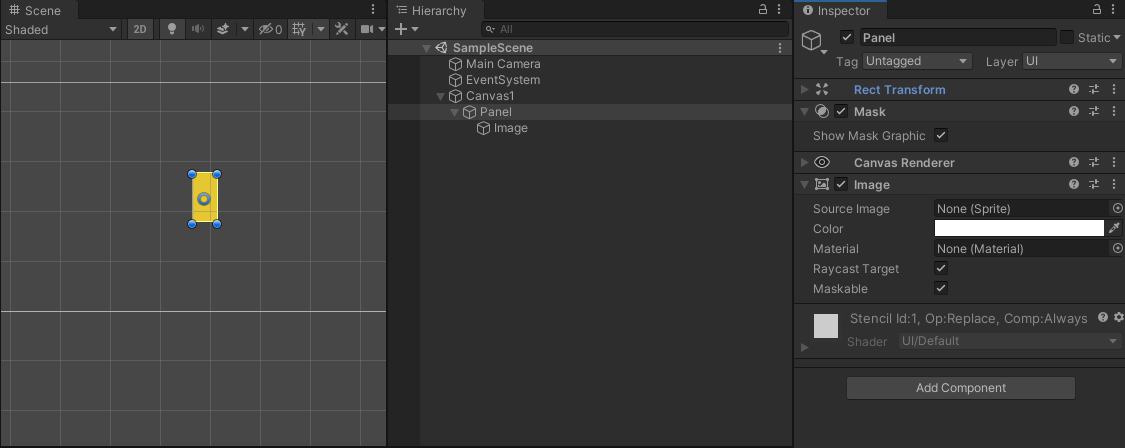
Task: Toggle hidden objects eye-slash icon
Action: tap(270, 29)
